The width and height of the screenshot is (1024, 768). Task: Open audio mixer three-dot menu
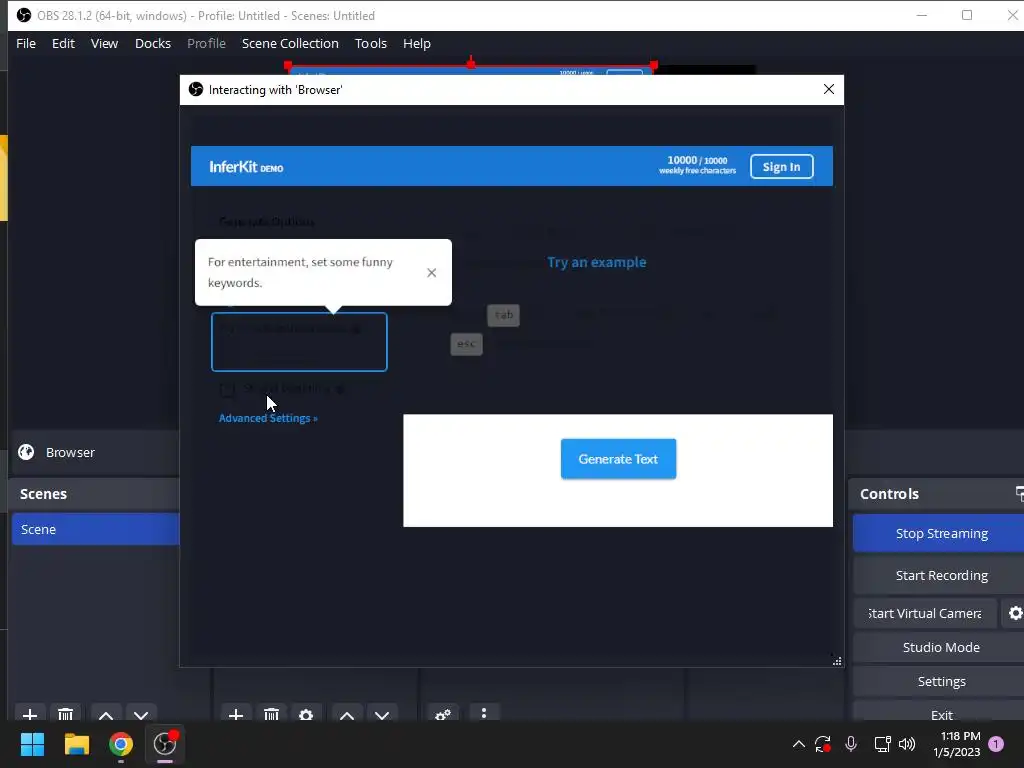[x=483, y=713]
